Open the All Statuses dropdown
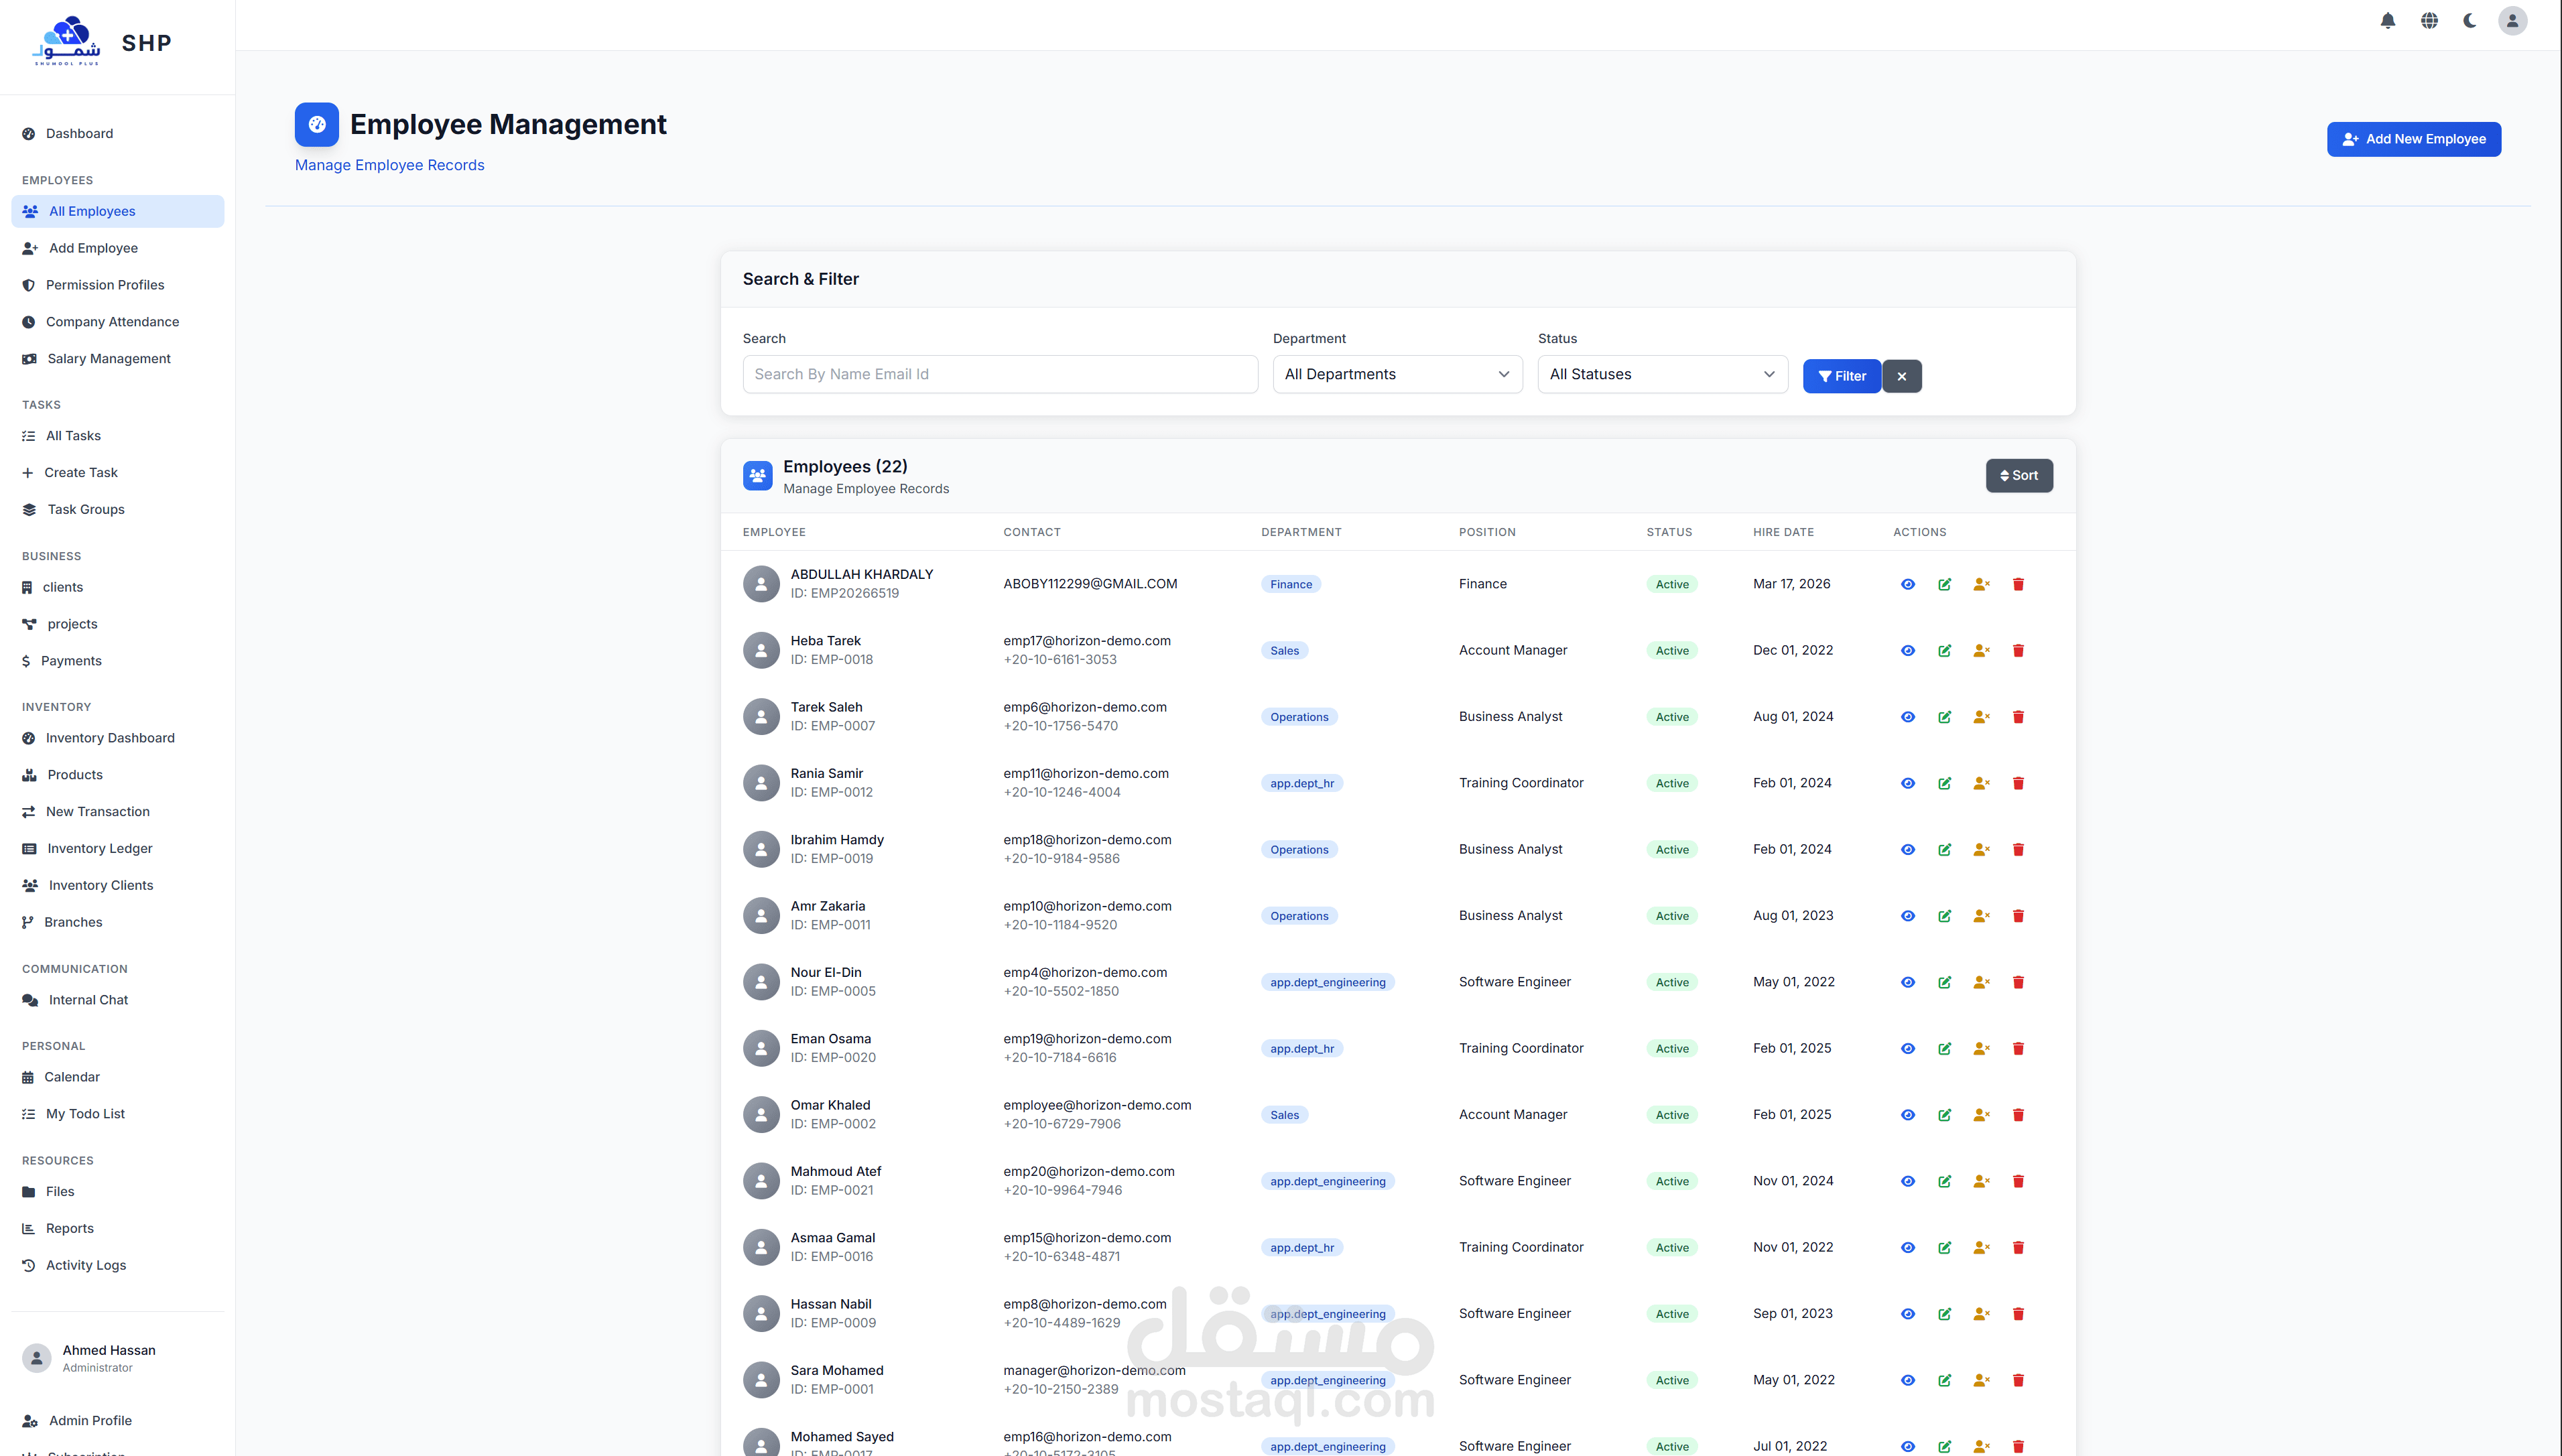Image resolution: width=2562 pixels, height=1456 pixels. coord(1661,374)
